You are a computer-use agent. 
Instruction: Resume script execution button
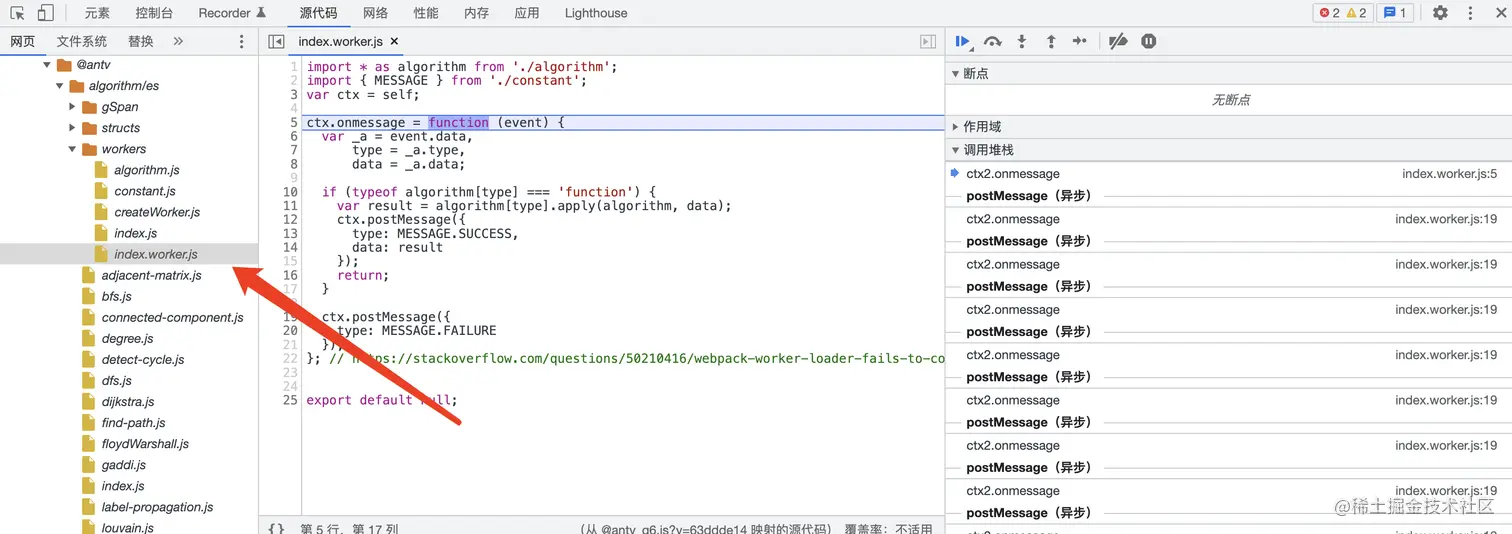pyautogui.click(x=963, y=41)
